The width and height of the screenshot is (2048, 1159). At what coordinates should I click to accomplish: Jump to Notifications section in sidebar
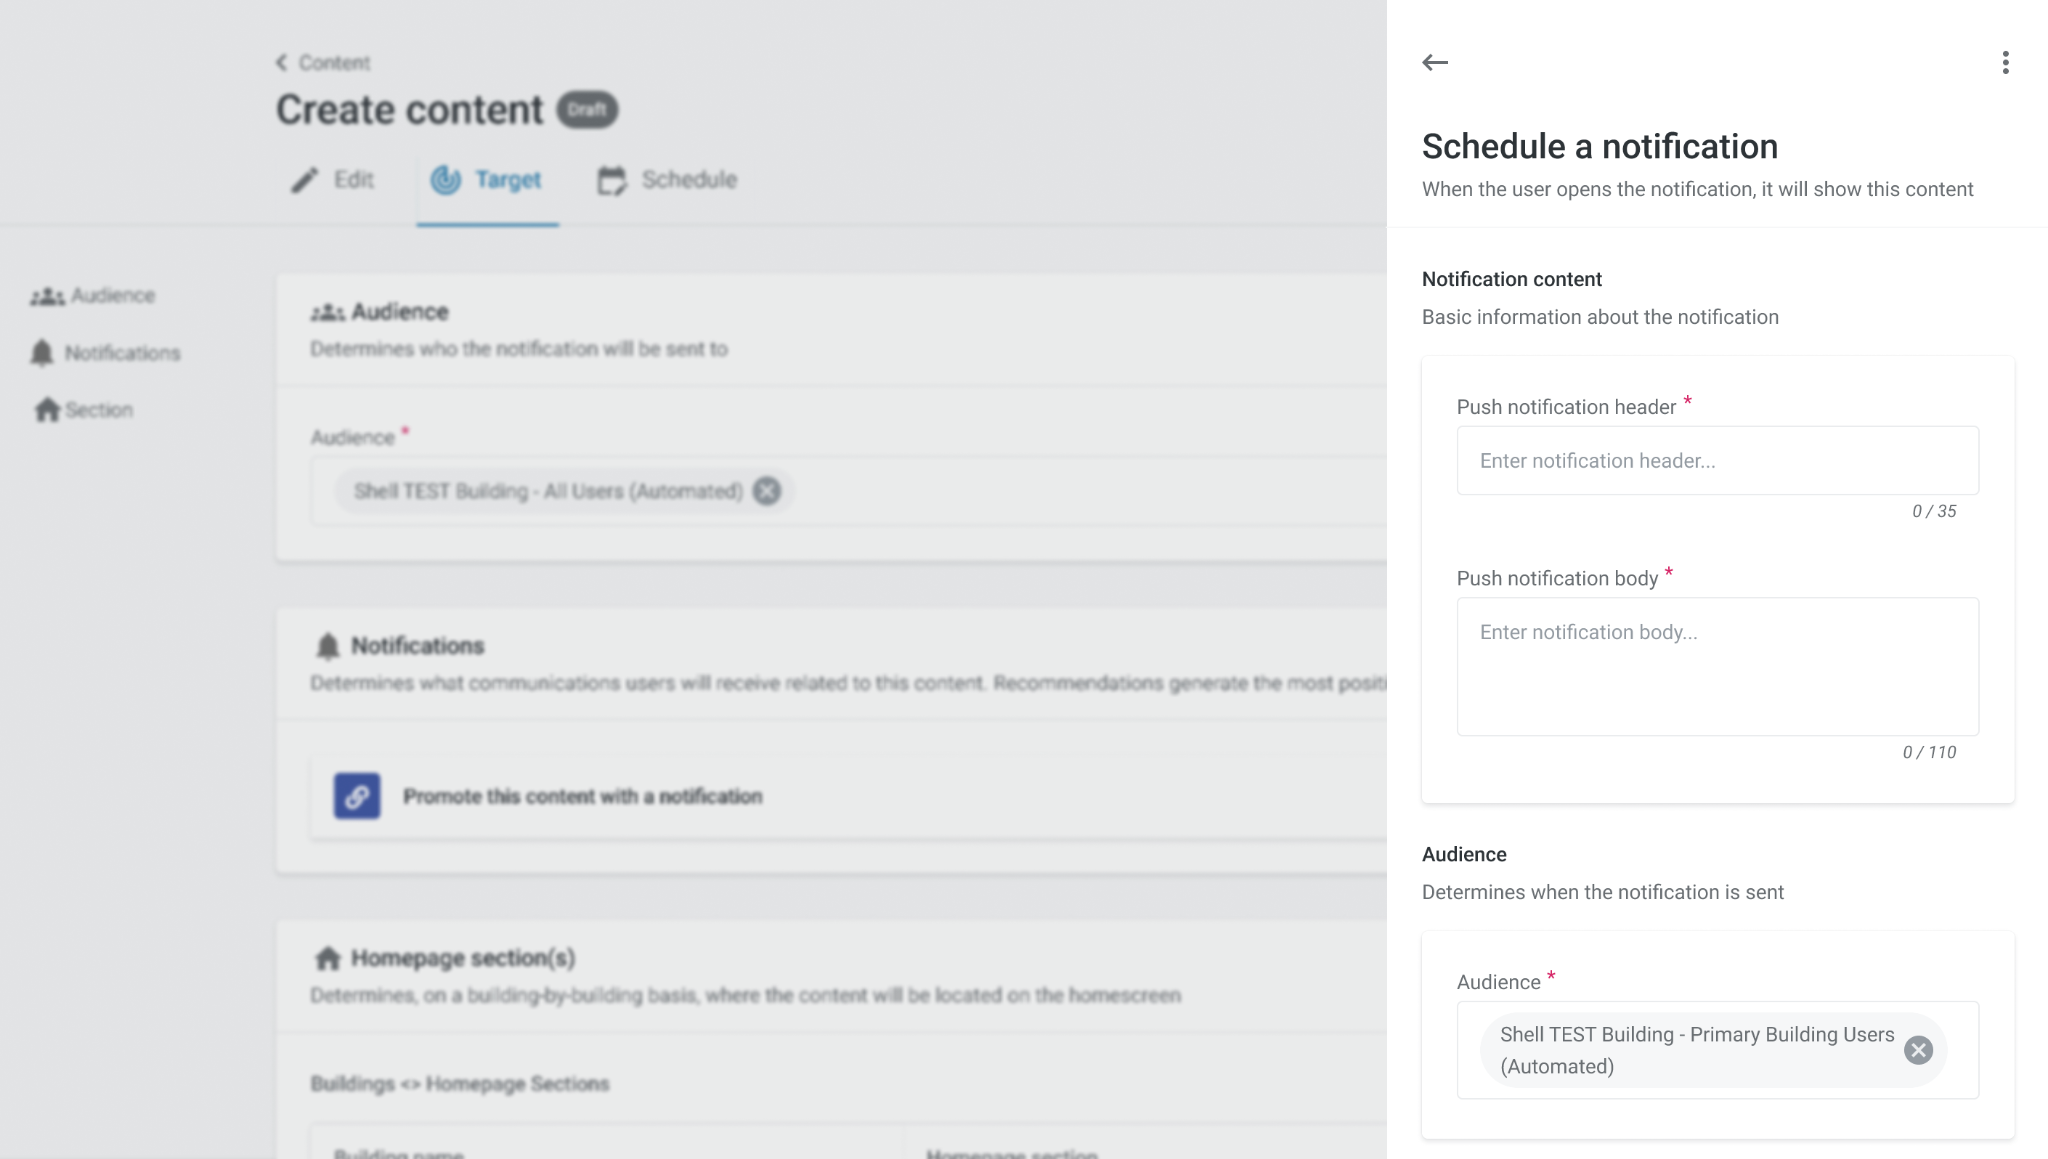tap(122, 353)
